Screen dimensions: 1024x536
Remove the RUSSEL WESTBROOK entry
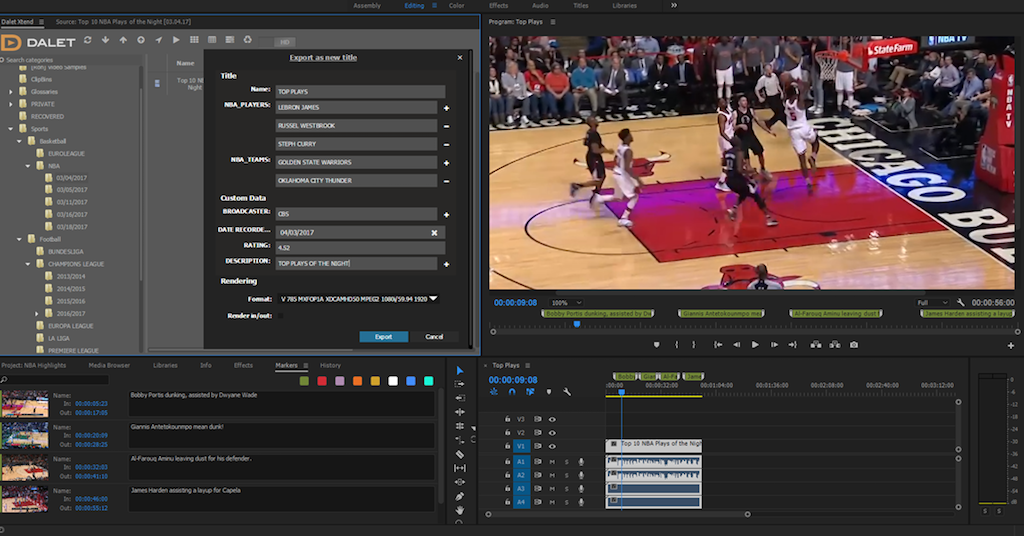click(447, 126)
